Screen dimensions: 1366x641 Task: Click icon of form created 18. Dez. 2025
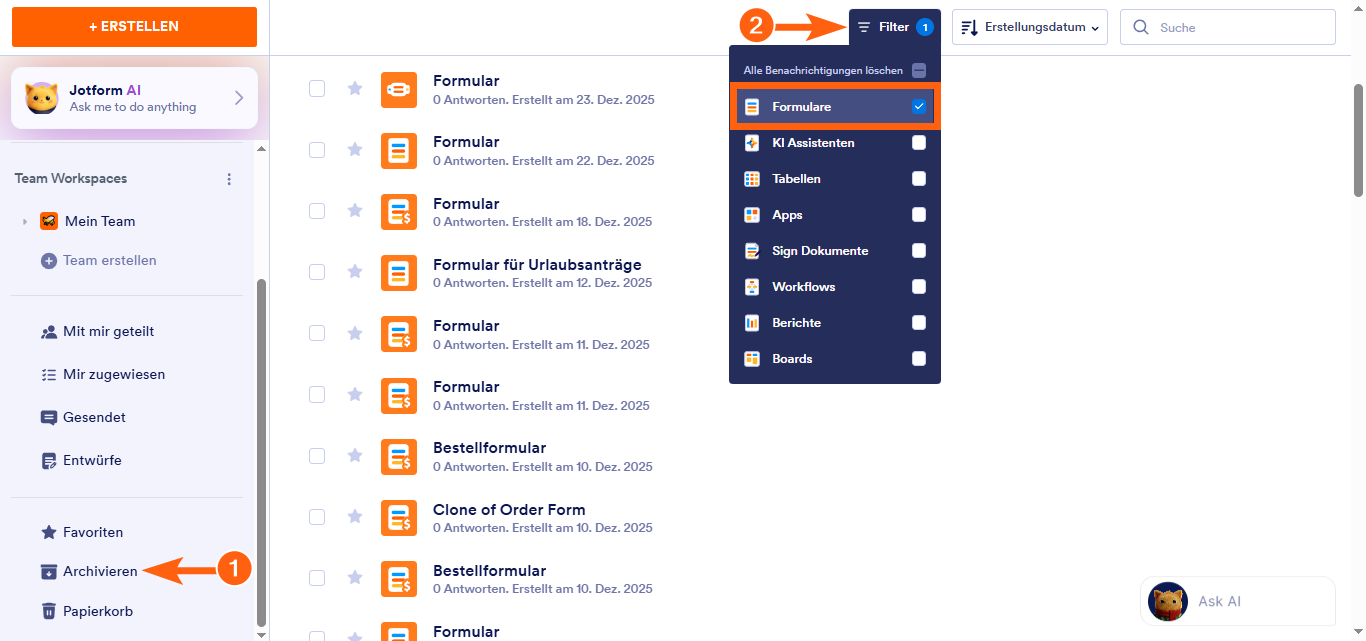click(x=399, y=212)
